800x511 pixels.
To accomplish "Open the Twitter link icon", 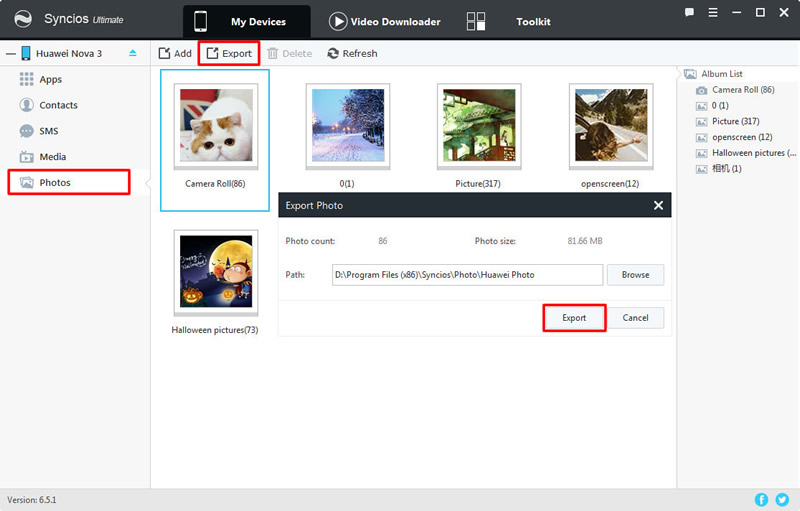I will point(782,499).
